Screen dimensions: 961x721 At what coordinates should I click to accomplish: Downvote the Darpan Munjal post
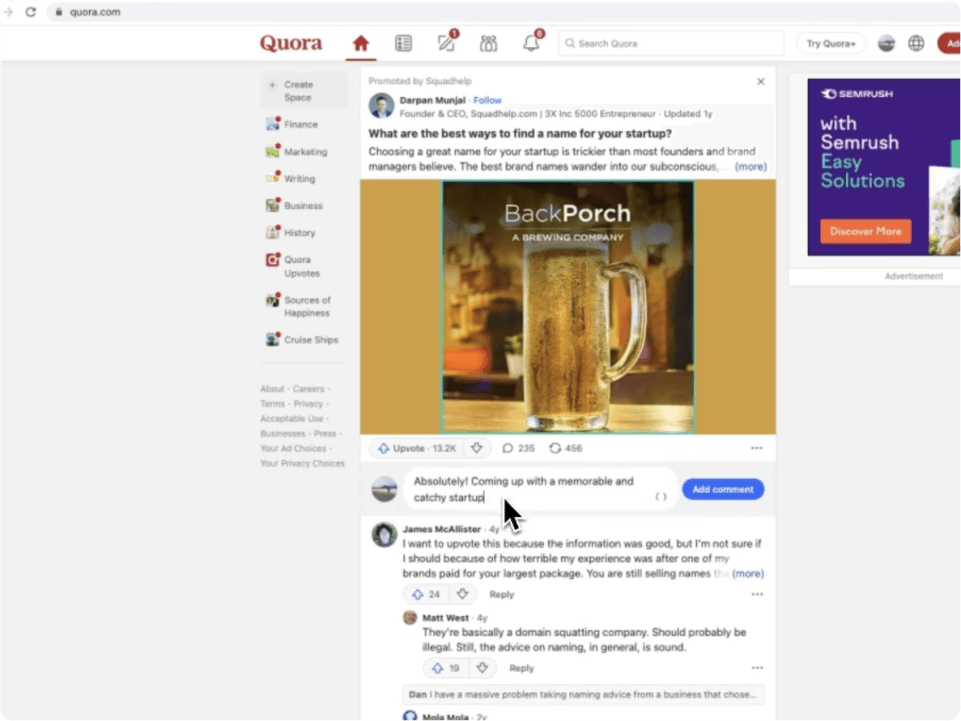477,448
